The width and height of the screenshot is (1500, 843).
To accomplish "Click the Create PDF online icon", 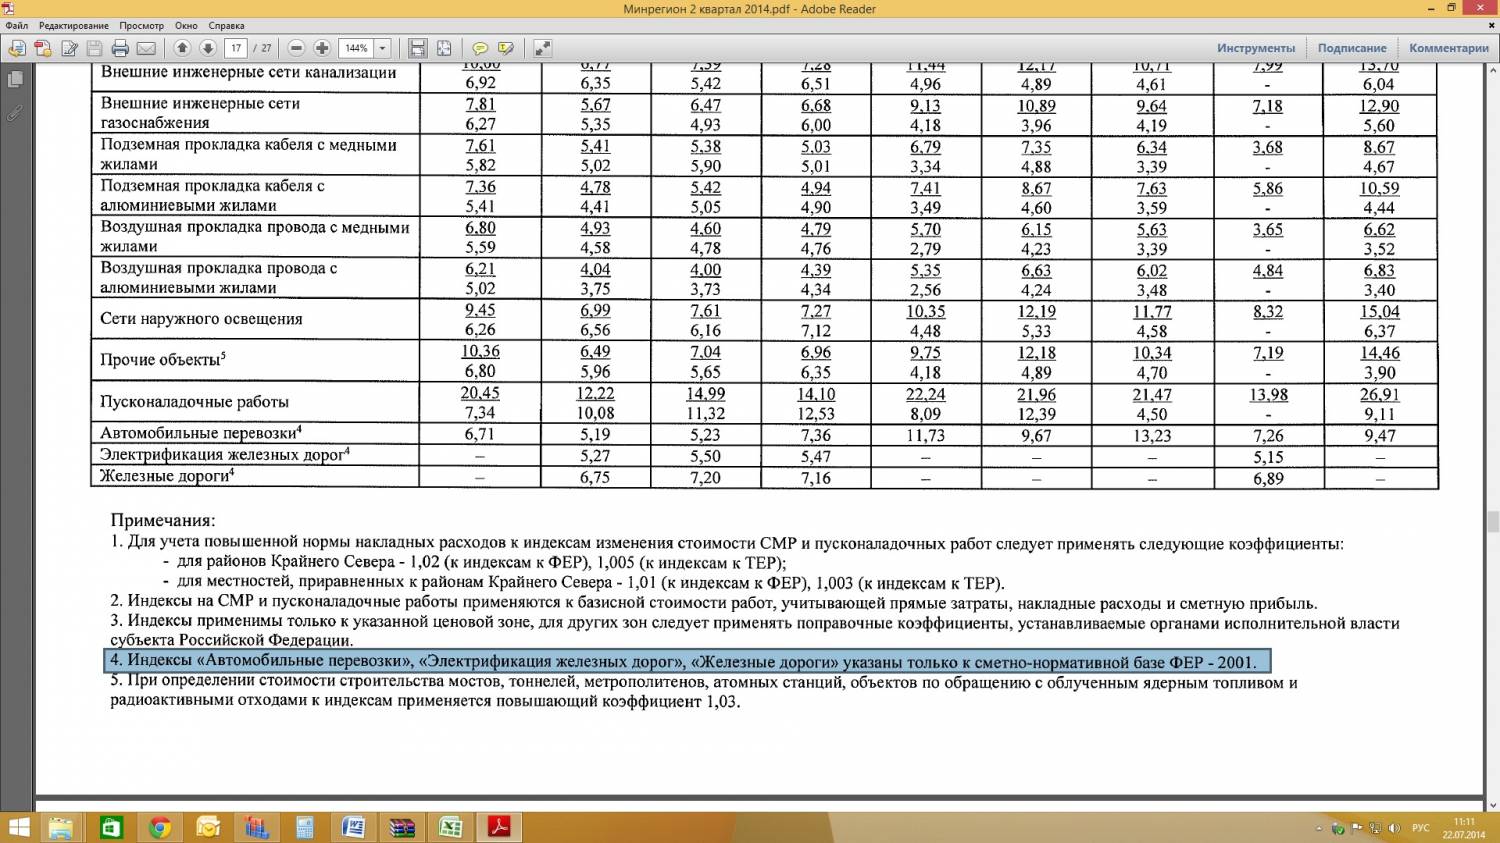I will pos(42,48).
